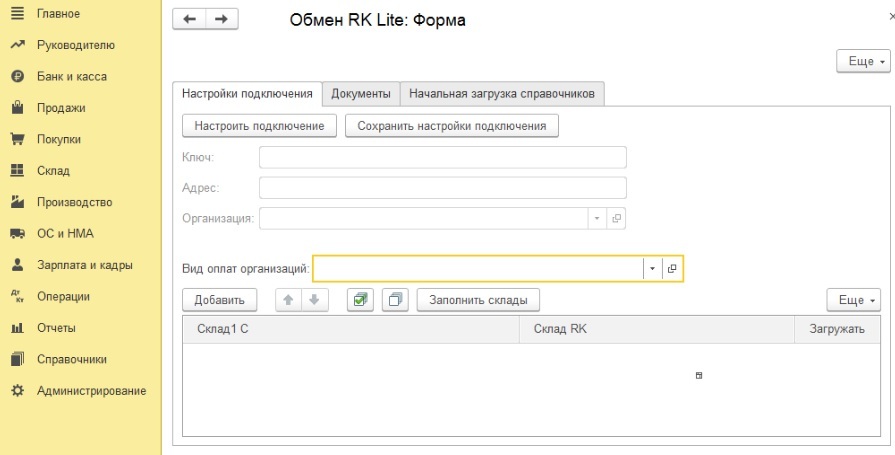The image size is (895, 455).
Task: Open the Администрирование section
Action: pos(91,391)
